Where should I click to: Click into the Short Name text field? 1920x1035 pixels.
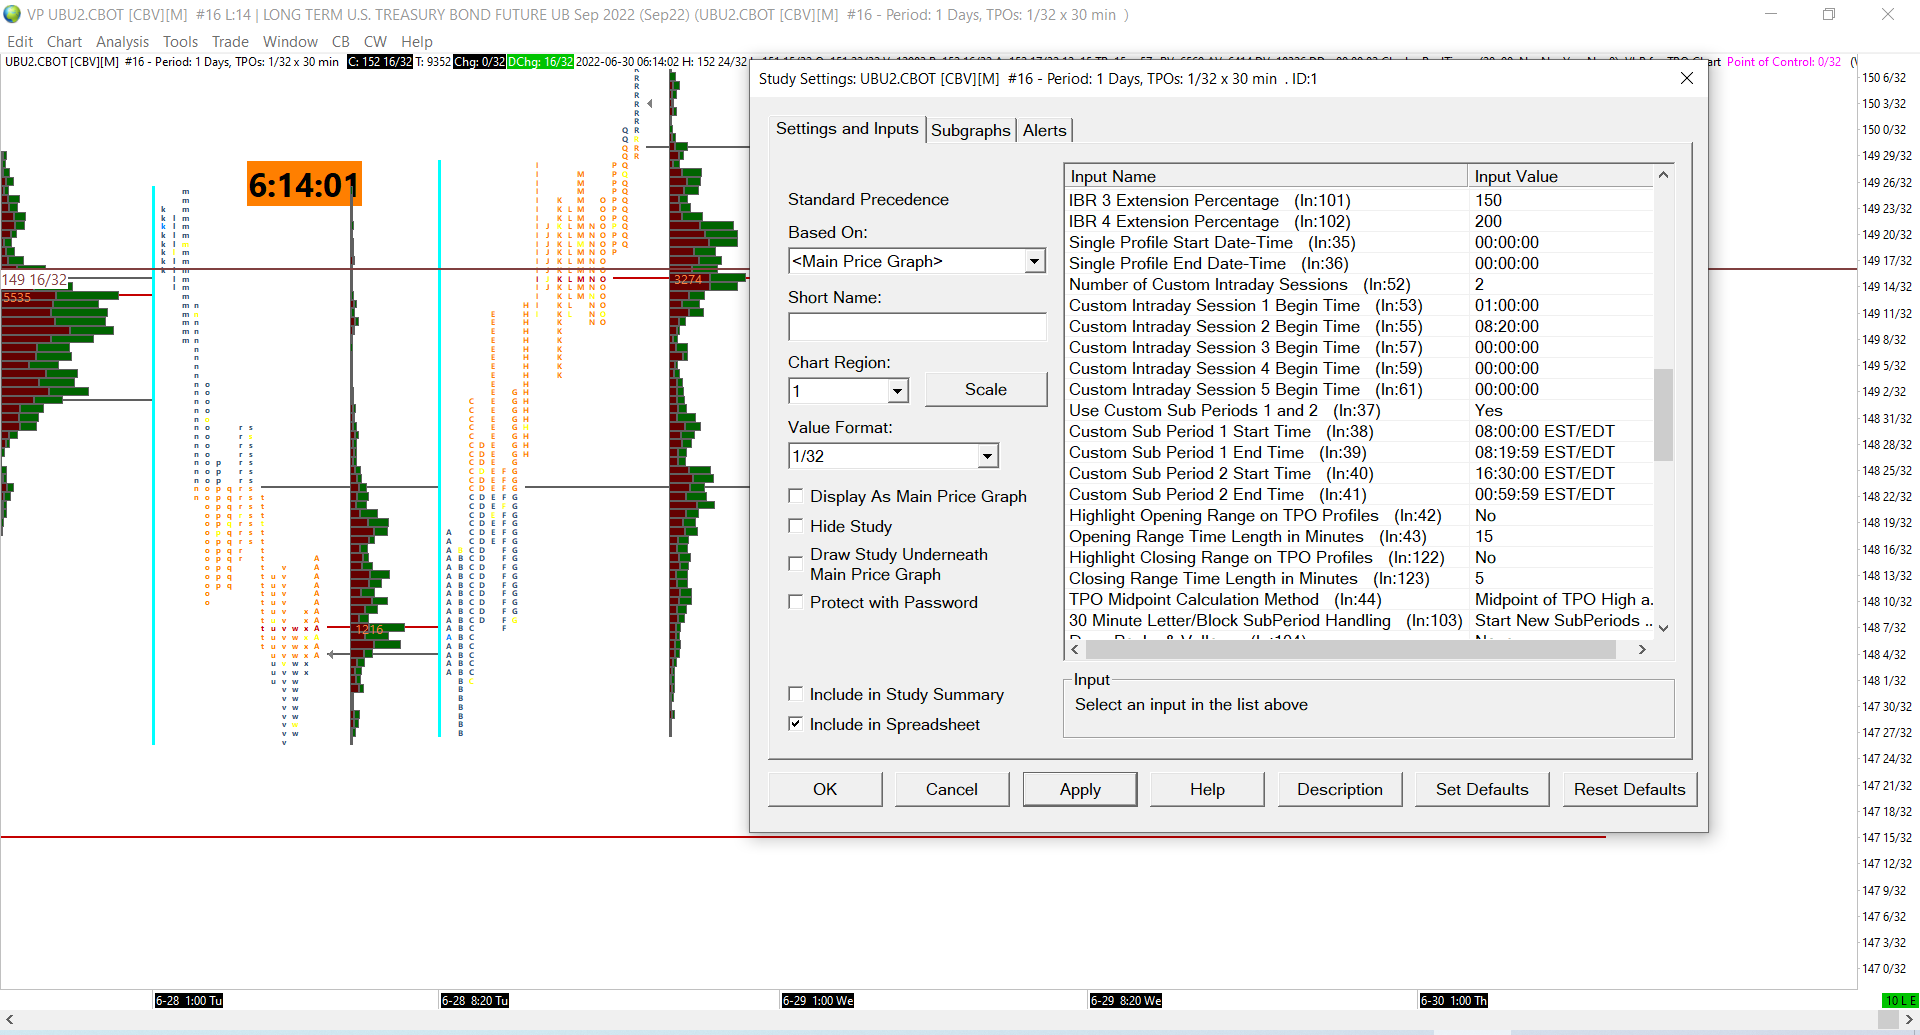[x=917, y=327]
